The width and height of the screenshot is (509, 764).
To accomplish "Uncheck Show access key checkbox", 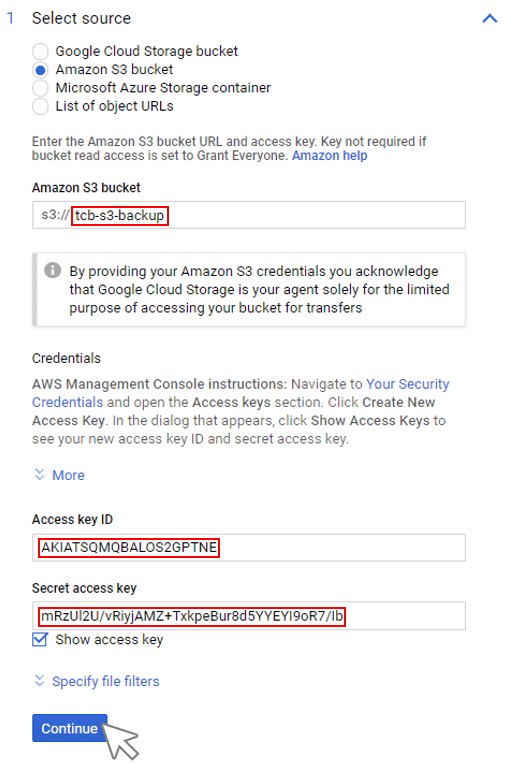I will coord(40,639).
